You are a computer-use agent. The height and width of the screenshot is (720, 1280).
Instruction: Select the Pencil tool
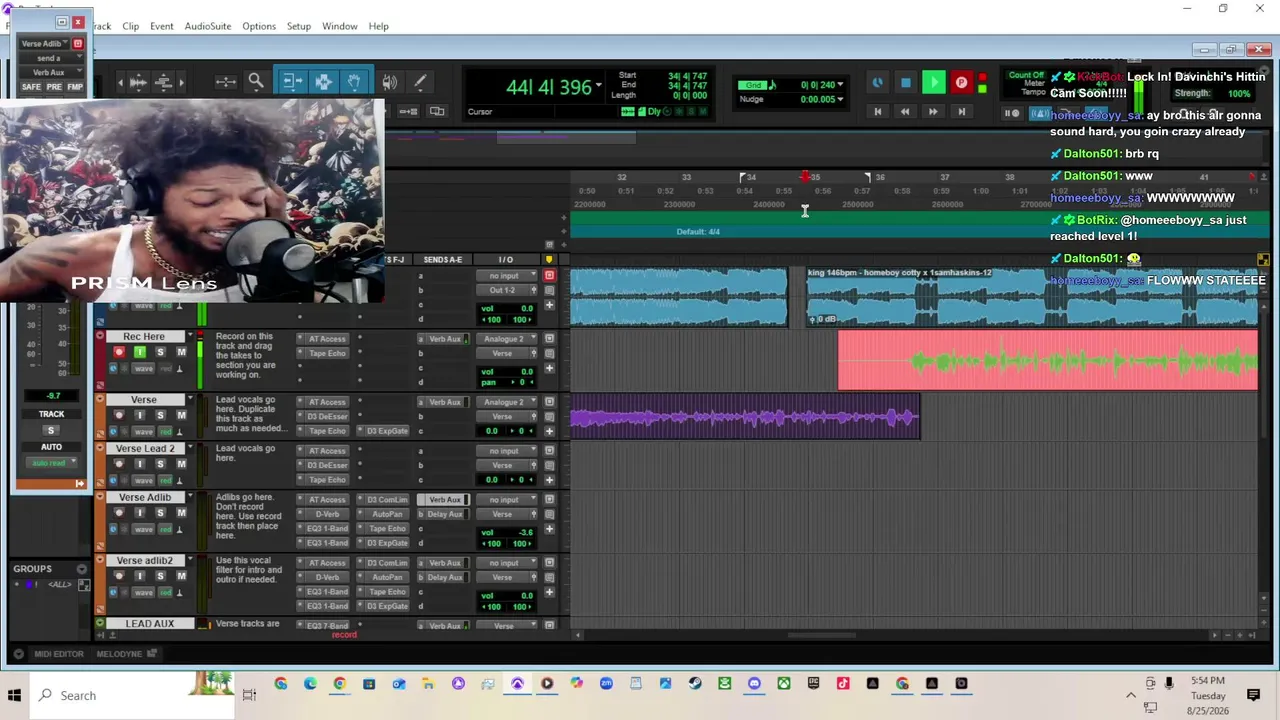pyautogui.click(x=420, y=82)
